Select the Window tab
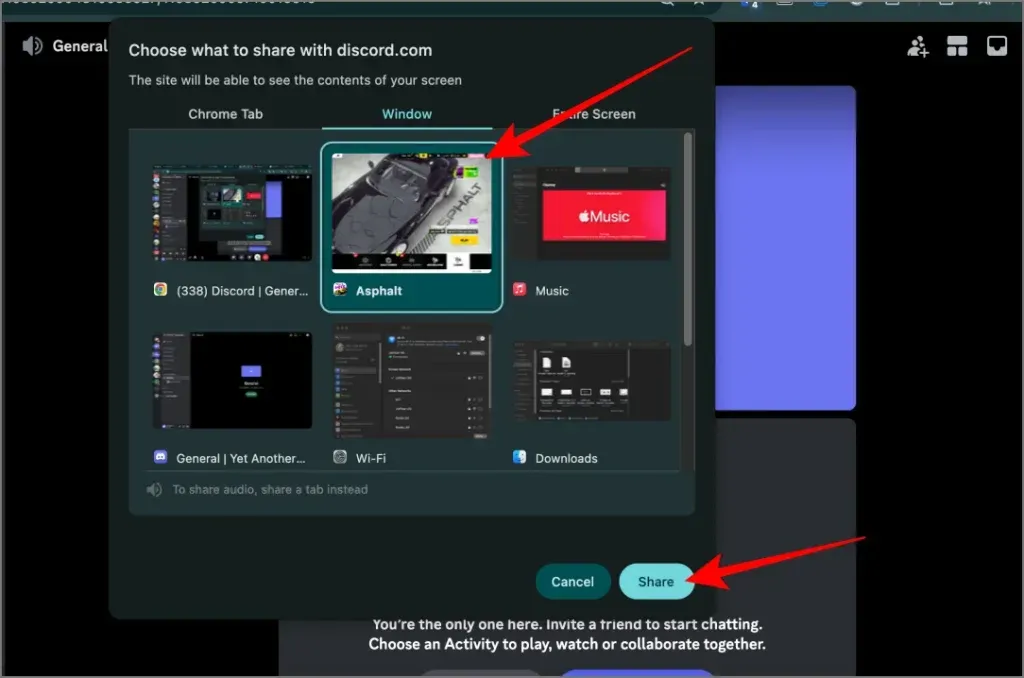 click(407, 114)
